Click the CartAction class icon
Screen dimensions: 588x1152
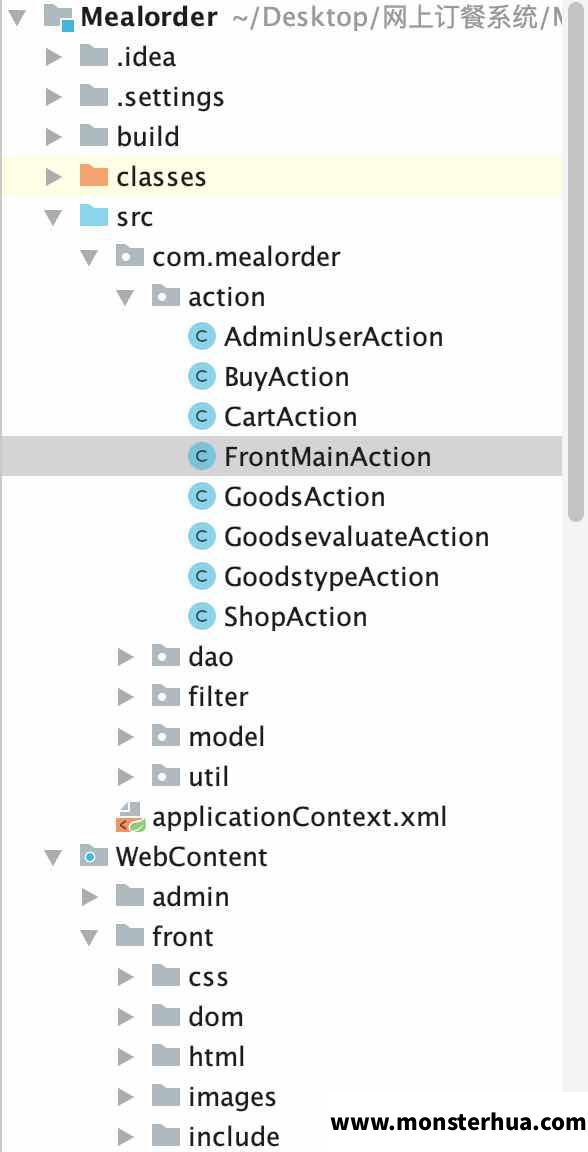pos(201,417)
